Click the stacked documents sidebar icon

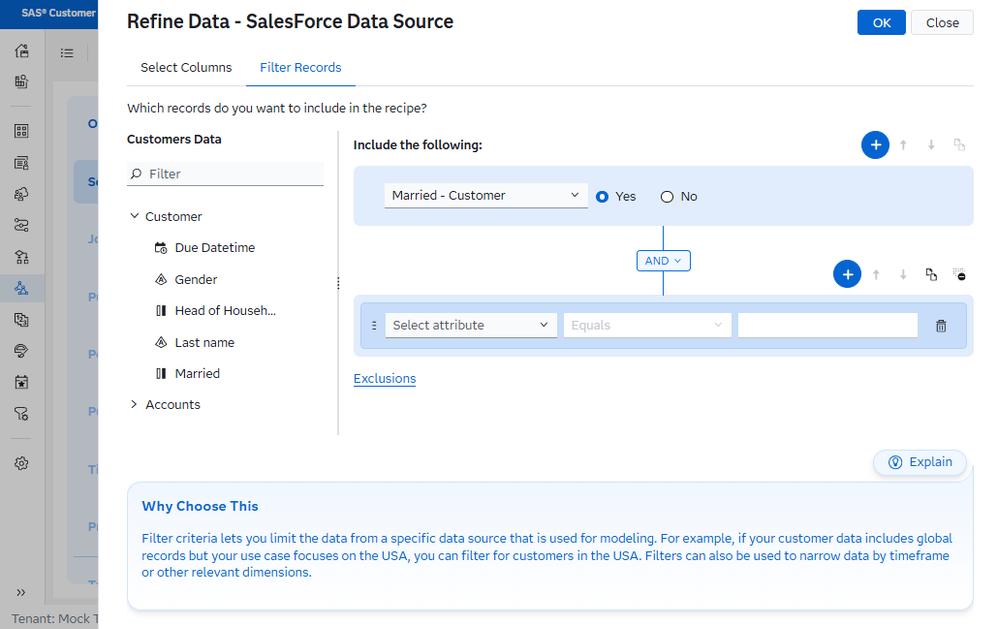coord(22,320)
